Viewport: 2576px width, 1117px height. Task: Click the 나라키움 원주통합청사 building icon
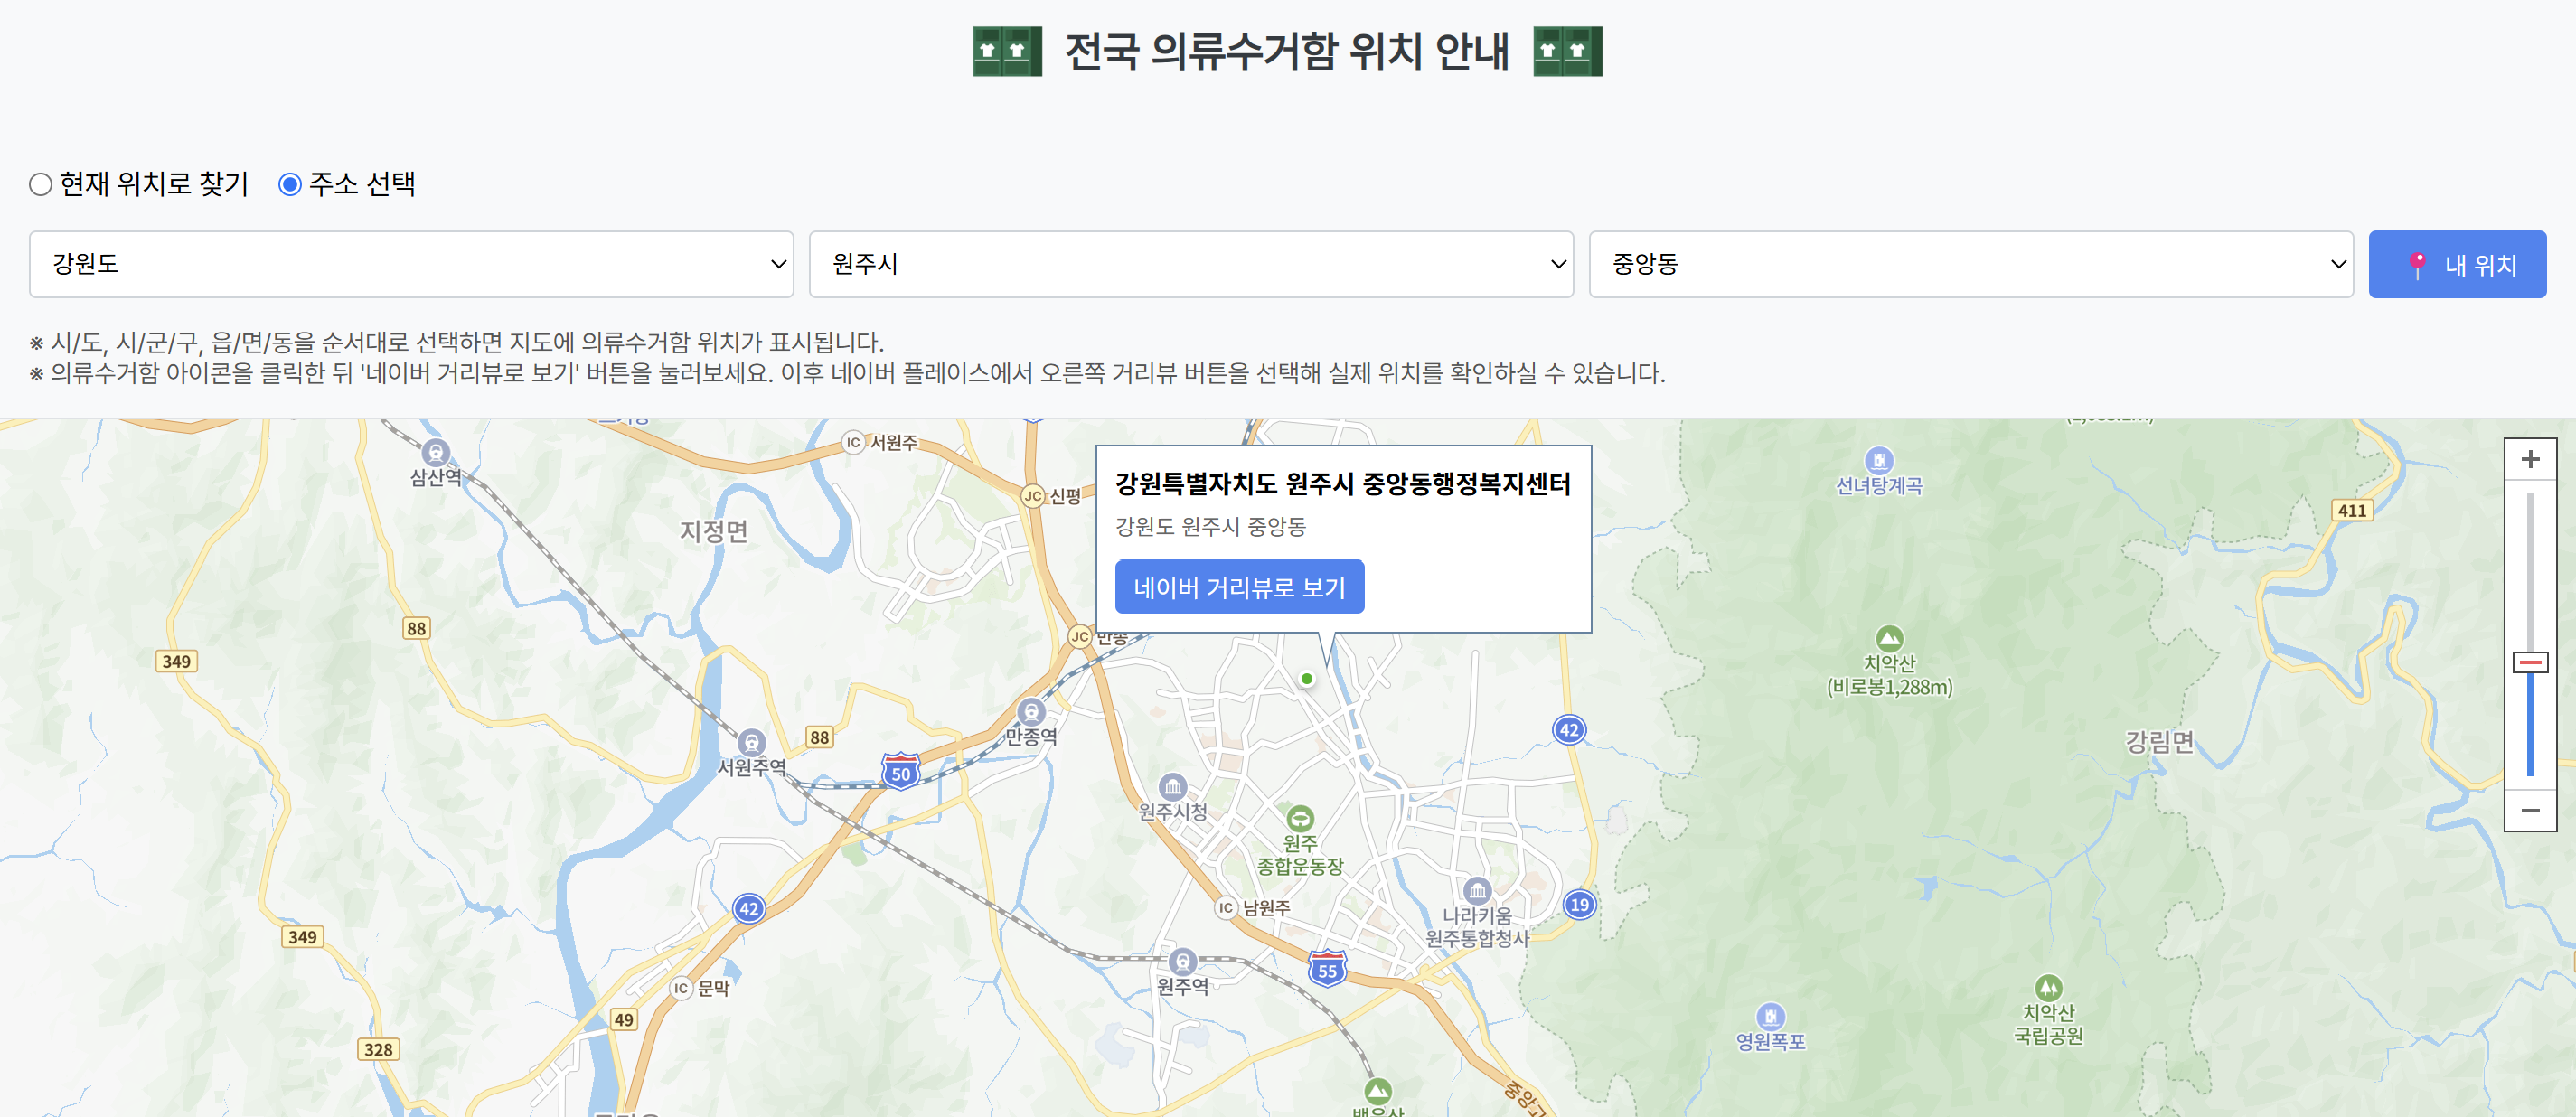1476,890
